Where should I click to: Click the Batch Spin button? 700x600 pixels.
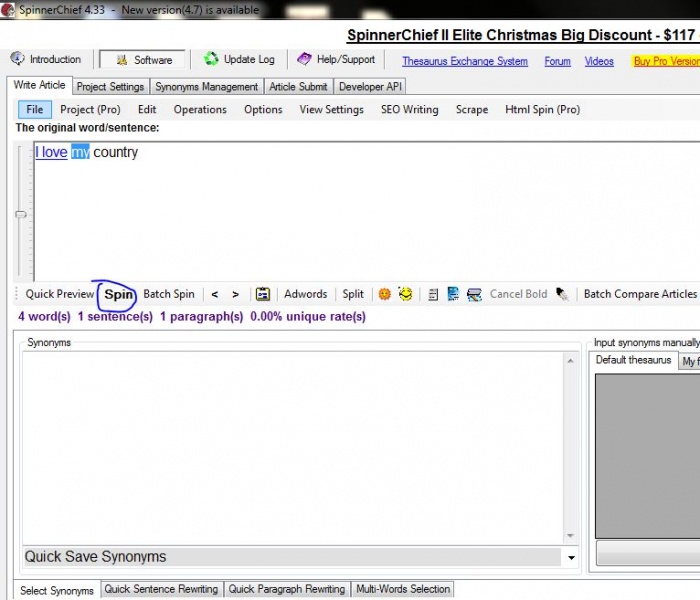click(169, 294)
